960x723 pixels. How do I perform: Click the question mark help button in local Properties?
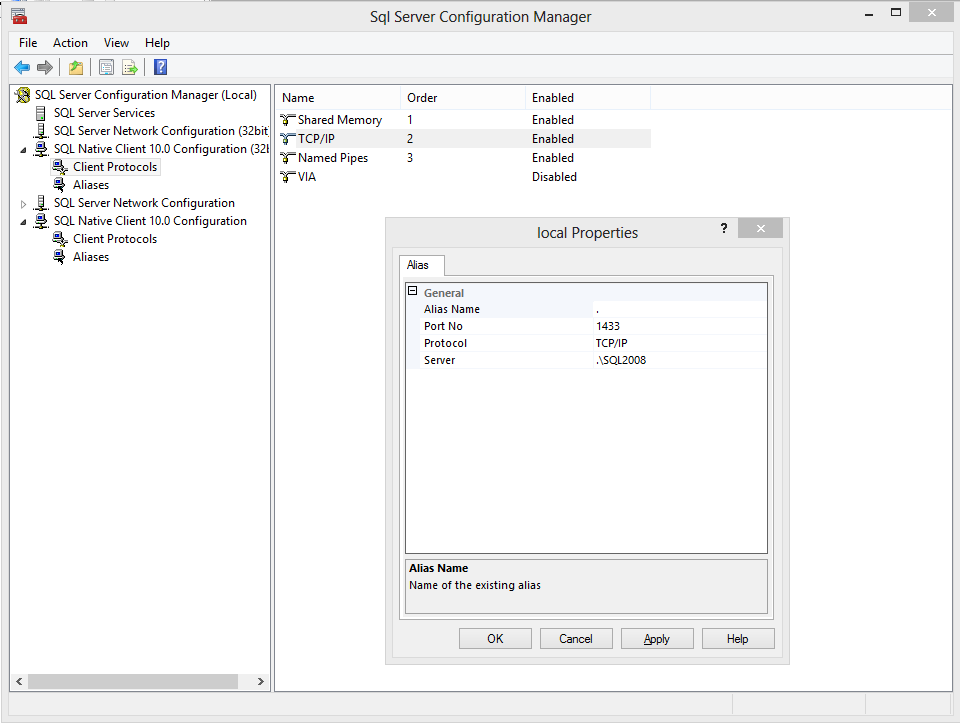click(724, 228)
